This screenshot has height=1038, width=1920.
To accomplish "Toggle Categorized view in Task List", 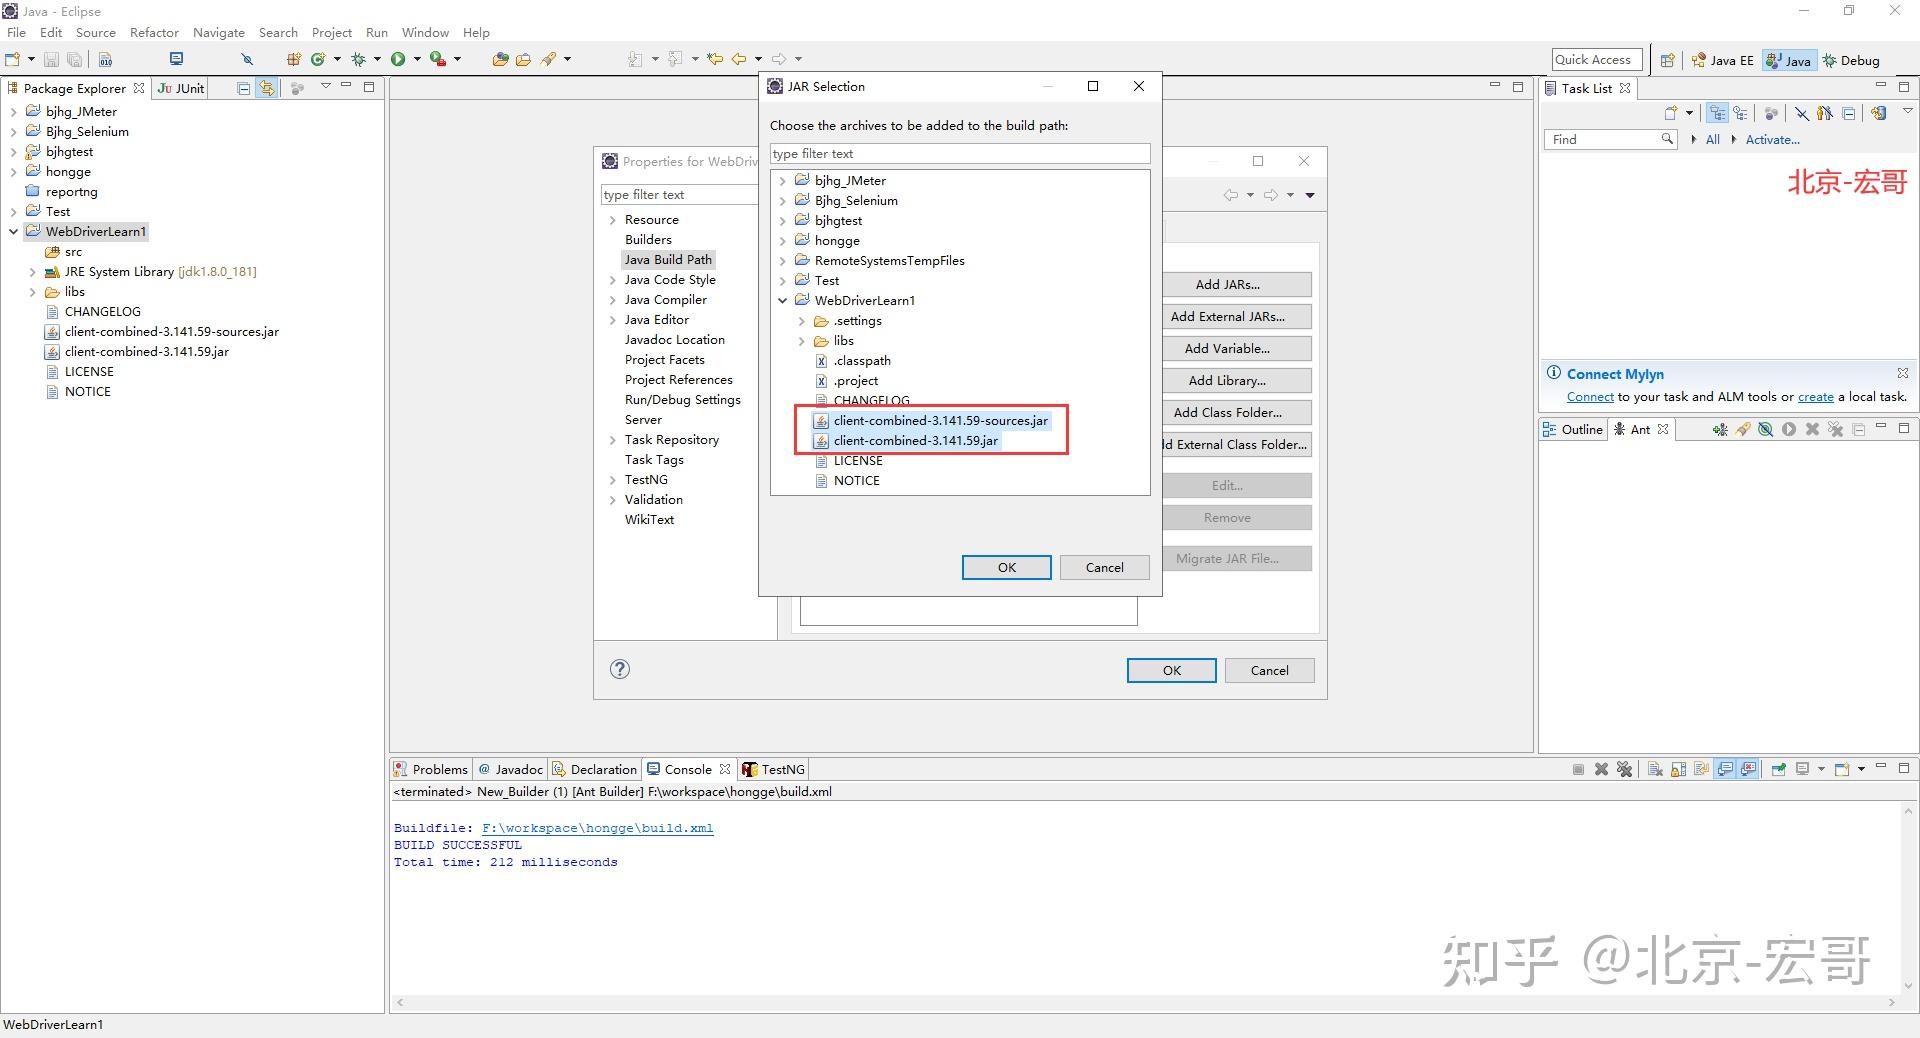I will tap(1717, 113).
